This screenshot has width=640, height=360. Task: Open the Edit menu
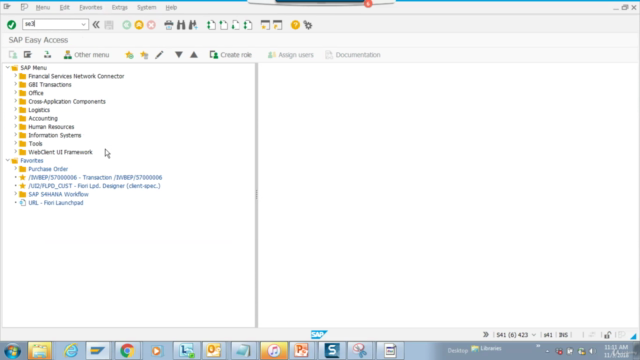point(64,7)
